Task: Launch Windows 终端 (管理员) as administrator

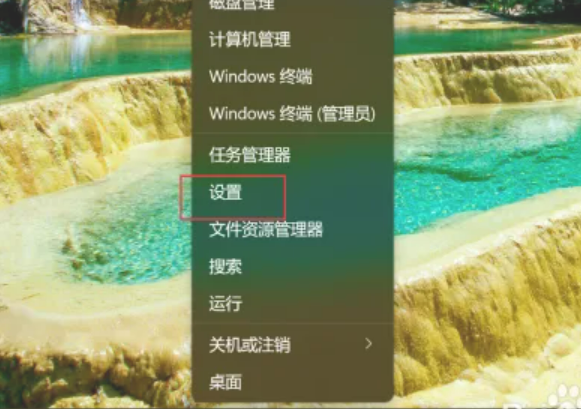Action: coord(292,113)
